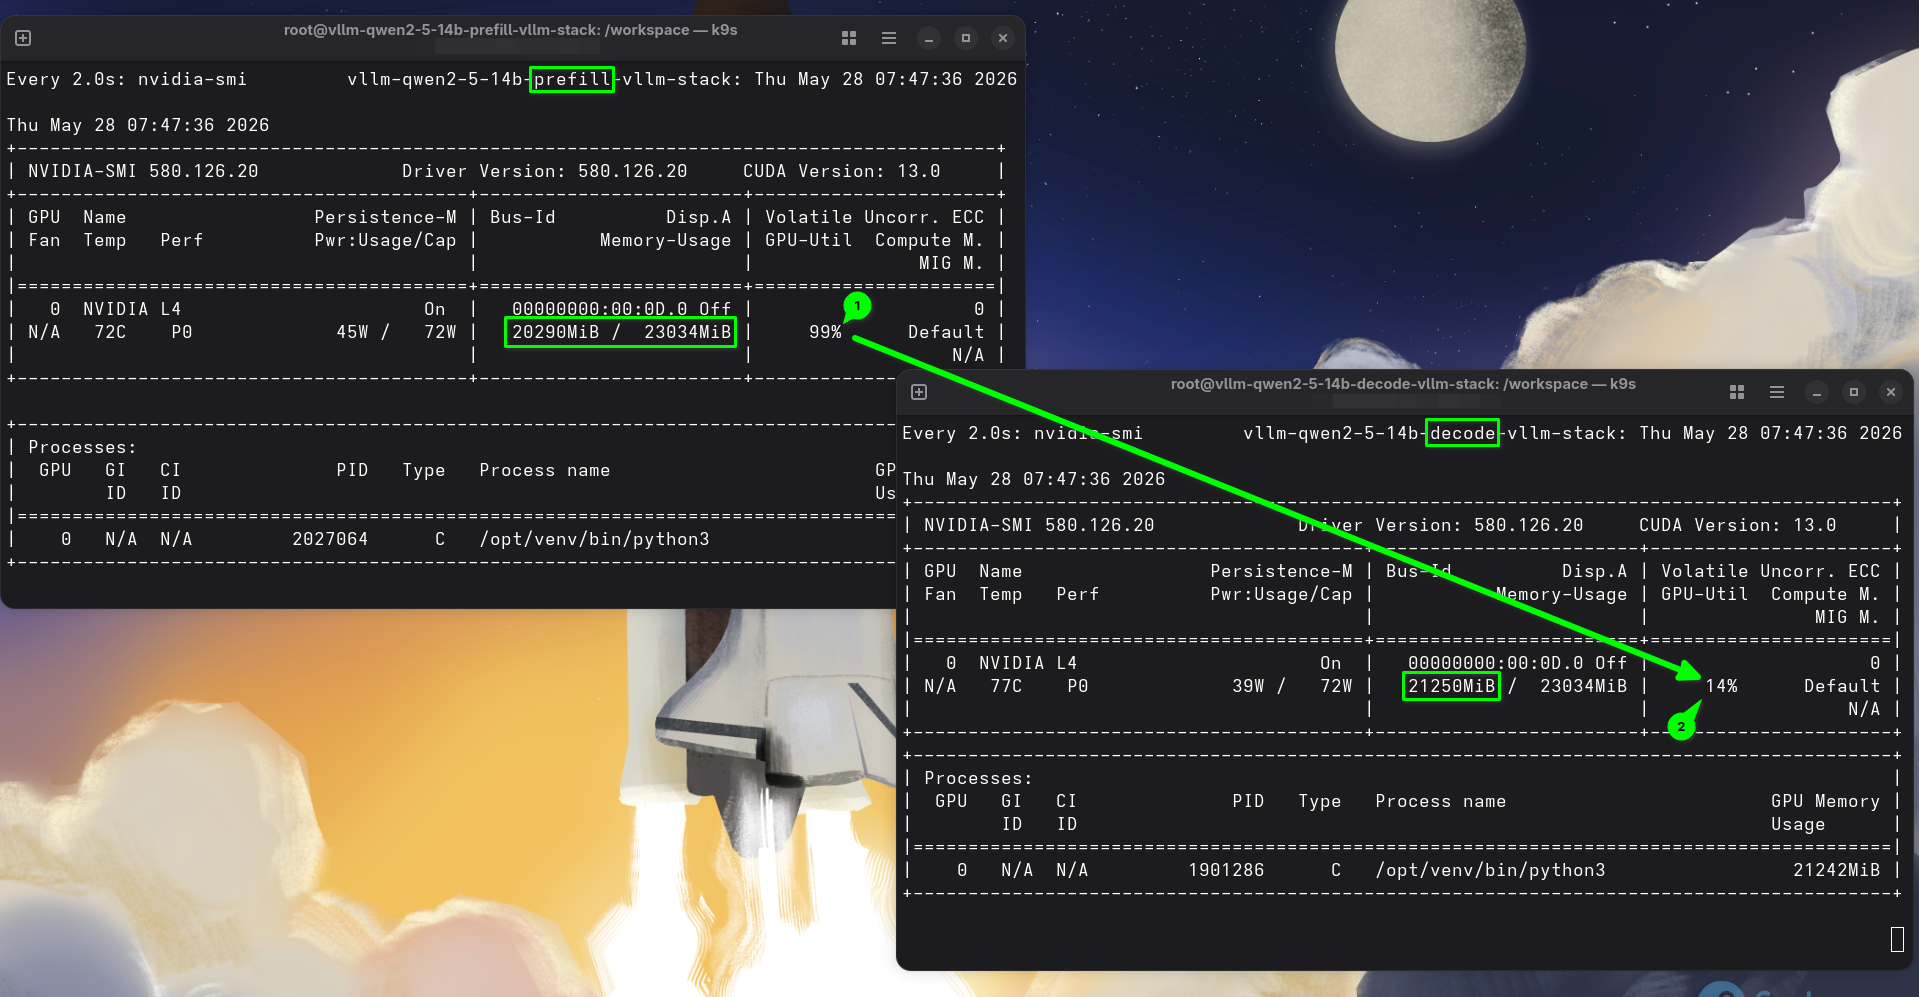Maximize the decode terminal window

click(1854, 393)
